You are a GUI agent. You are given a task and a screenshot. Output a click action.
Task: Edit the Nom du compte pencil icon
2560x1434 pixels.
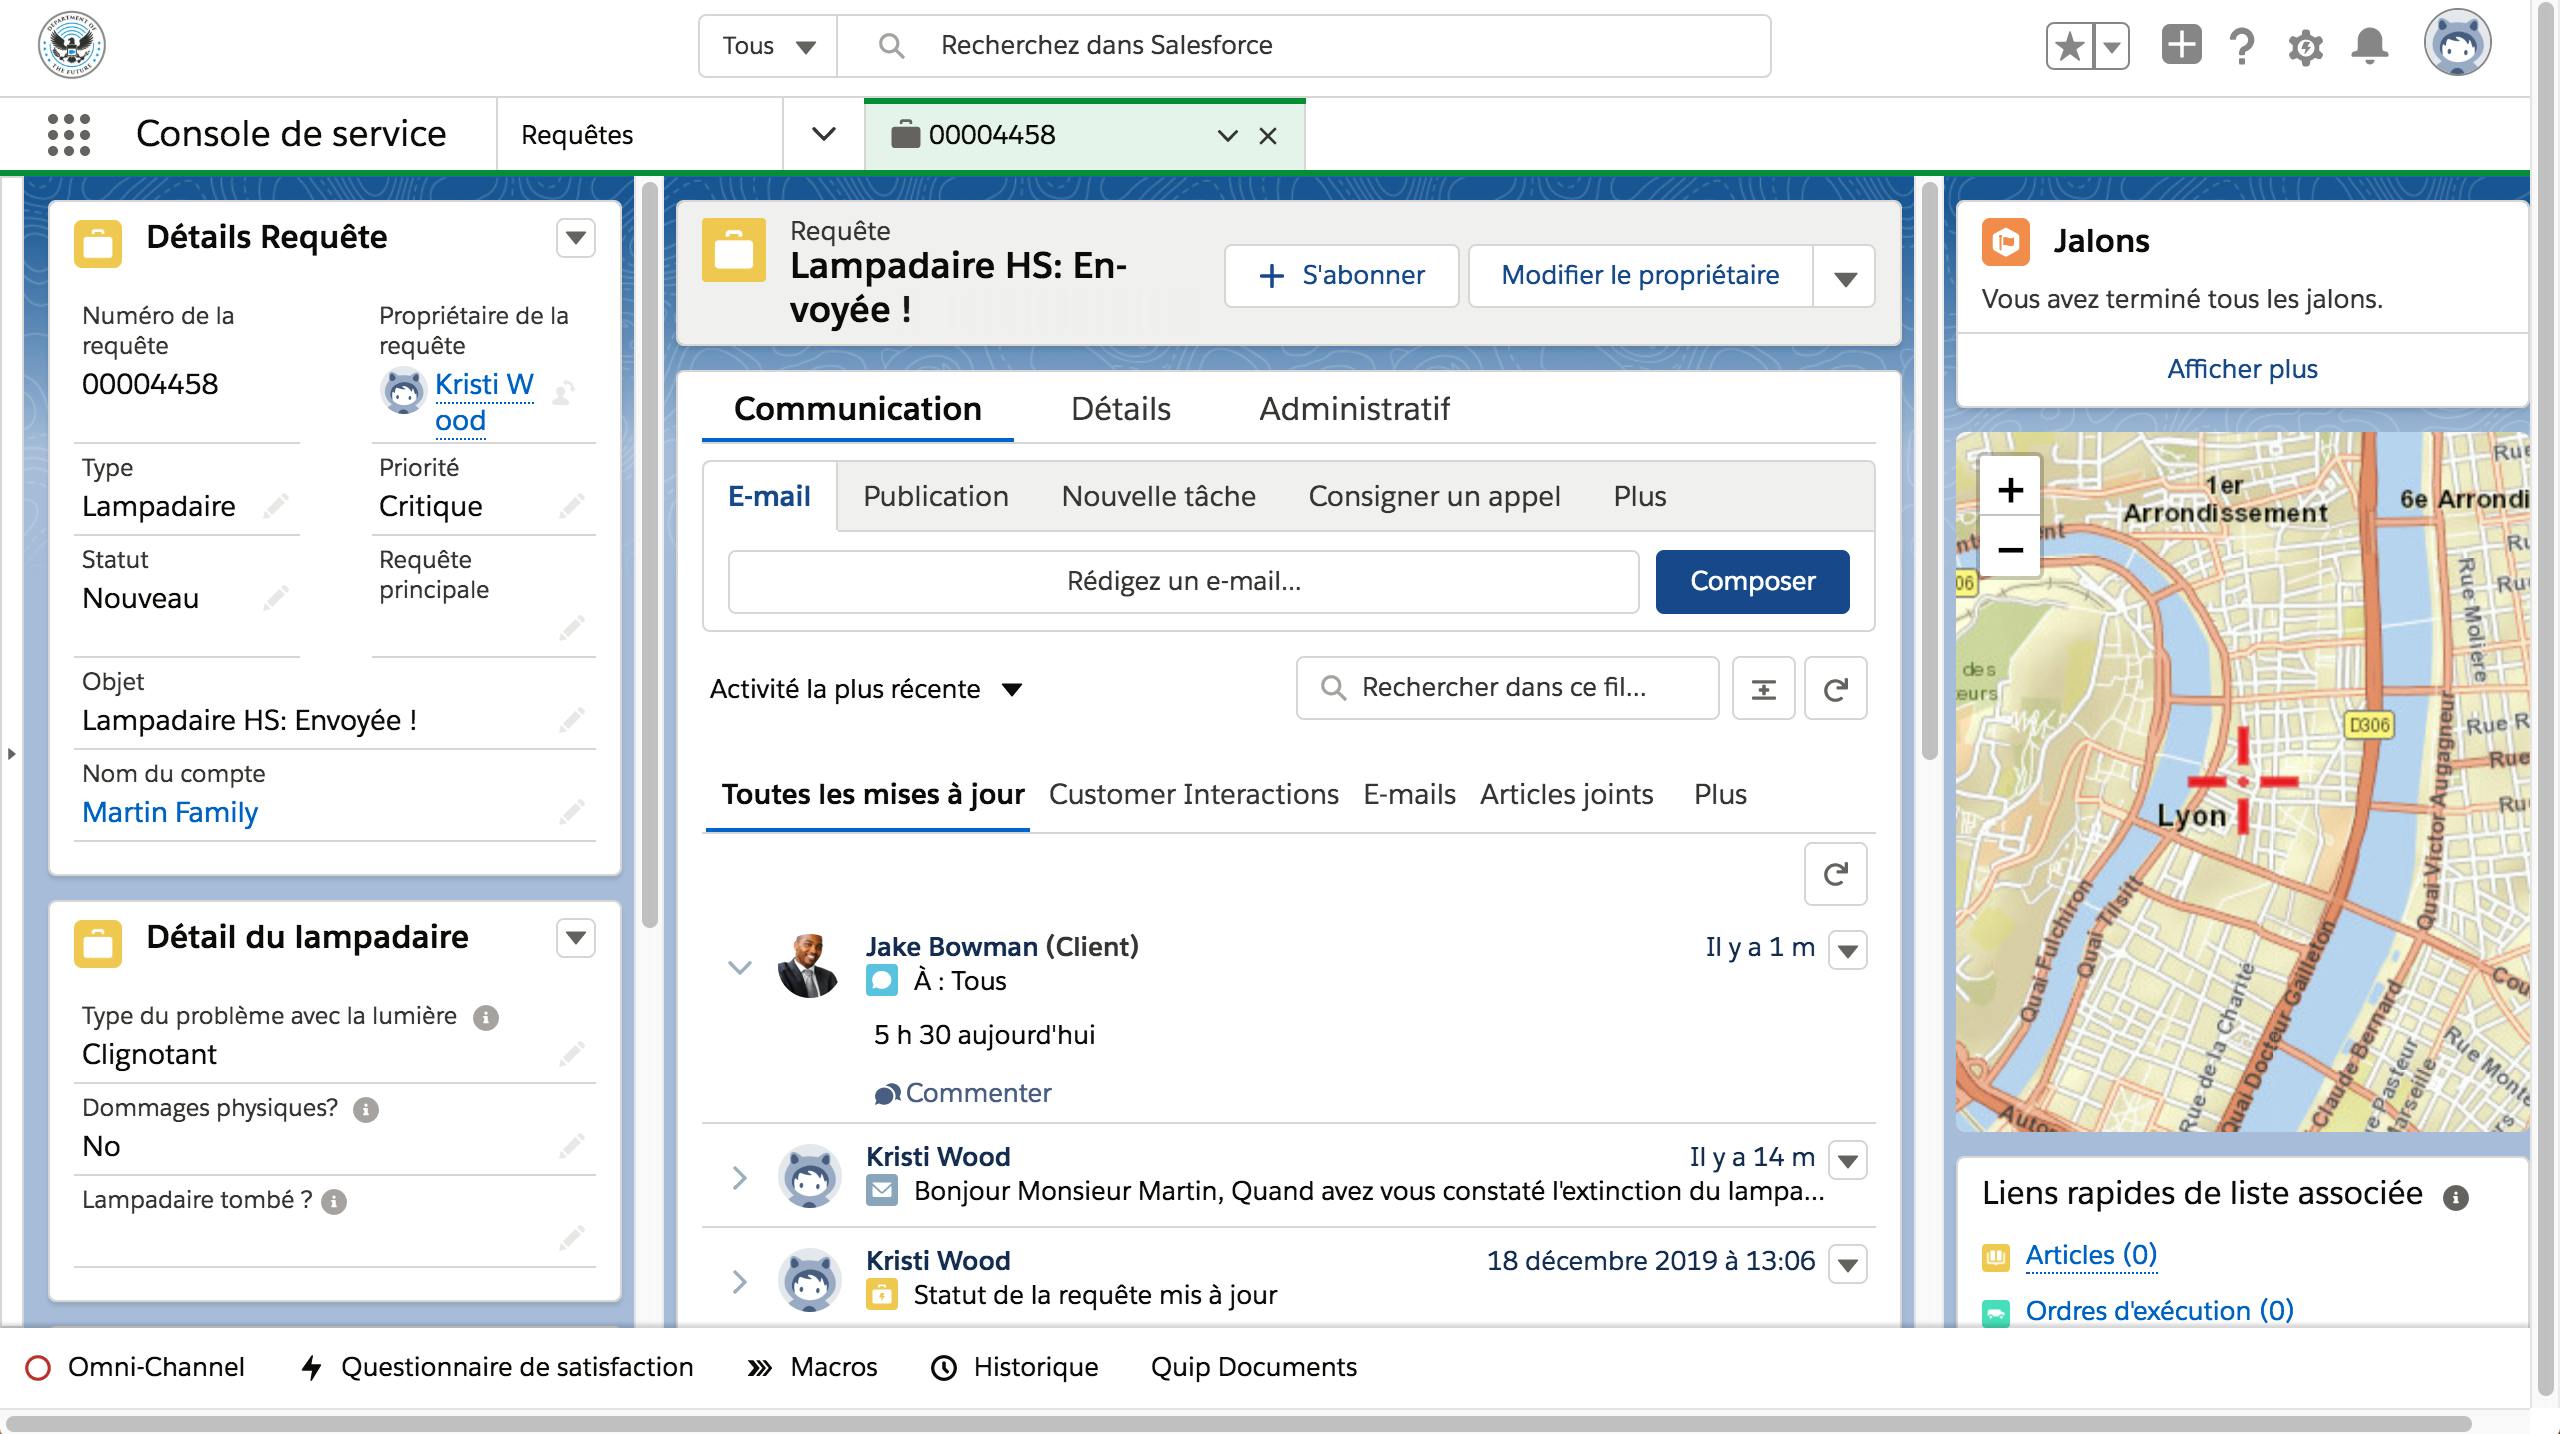click(x=571, y=812)
